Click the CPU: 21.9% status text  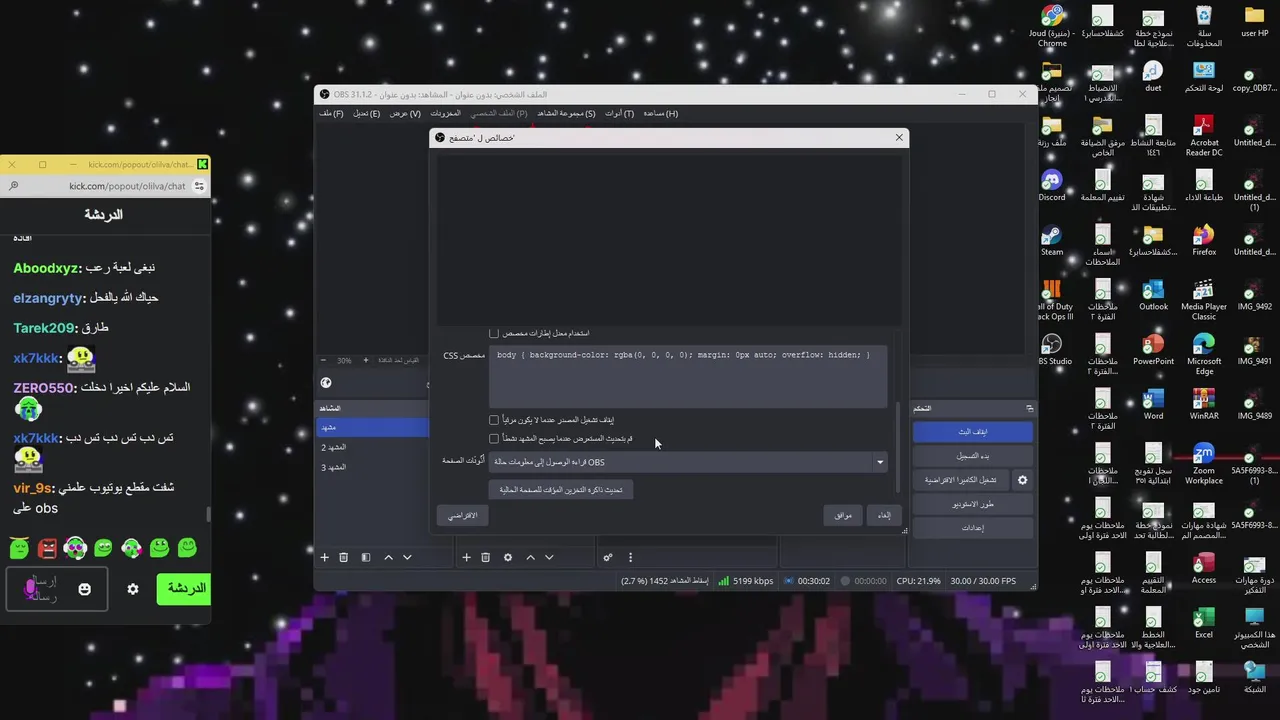(x=919, y=581)
